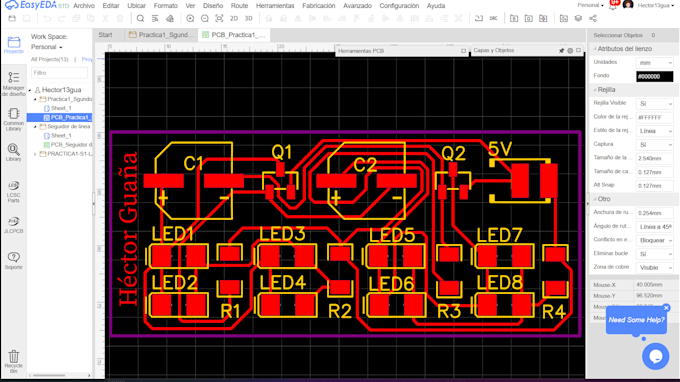Open the Fabricación menu
The image size is (680, 382).
(x=319, y=6)
